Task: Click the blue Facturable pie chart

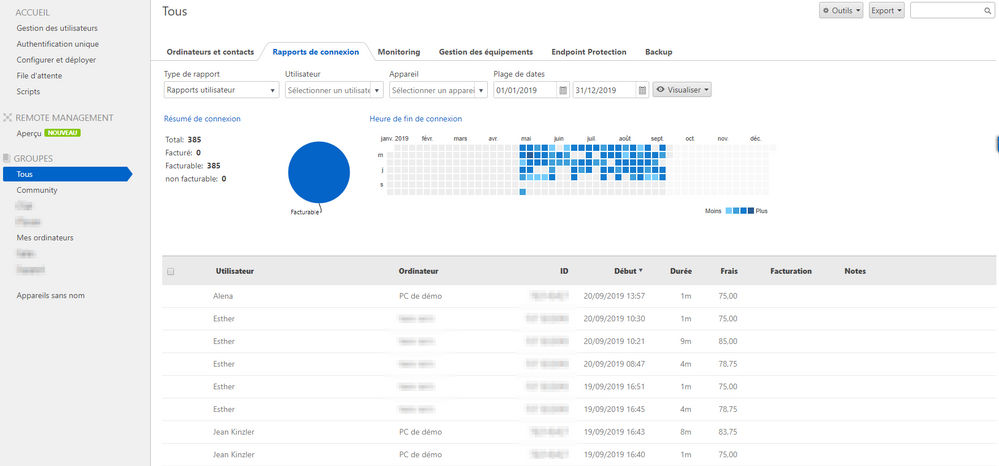Action: point(319,172)
